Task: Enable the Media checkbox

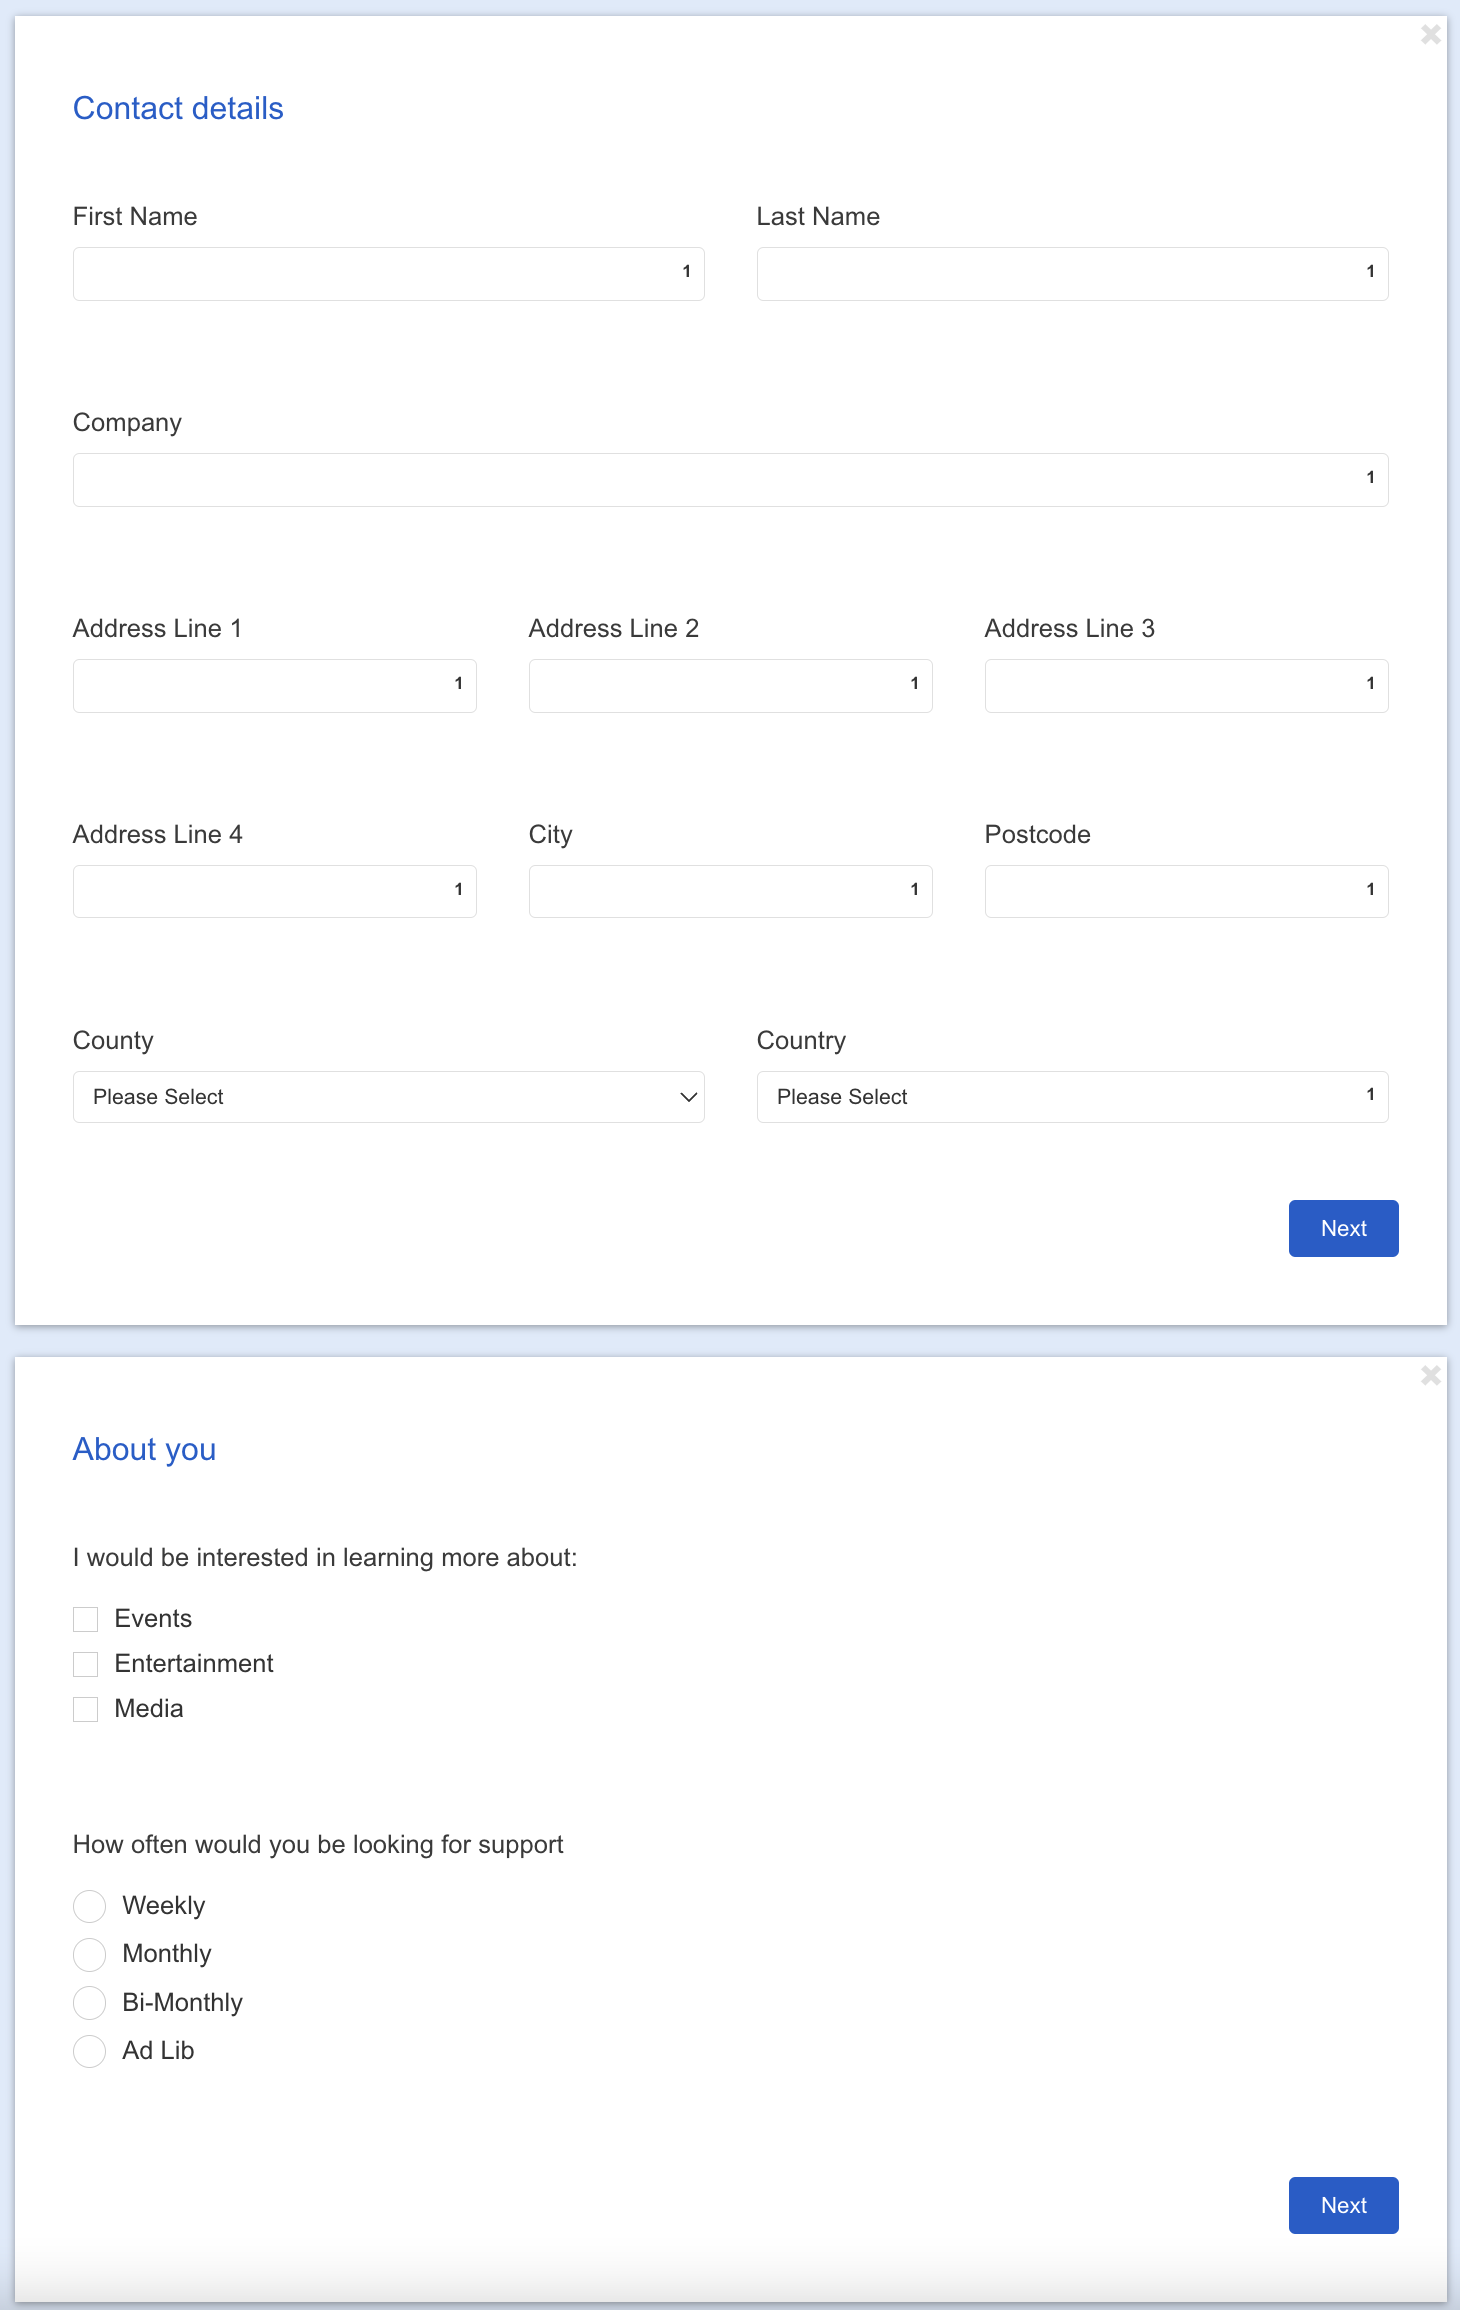Action: pyautogui.click(x=86, y=1709)
